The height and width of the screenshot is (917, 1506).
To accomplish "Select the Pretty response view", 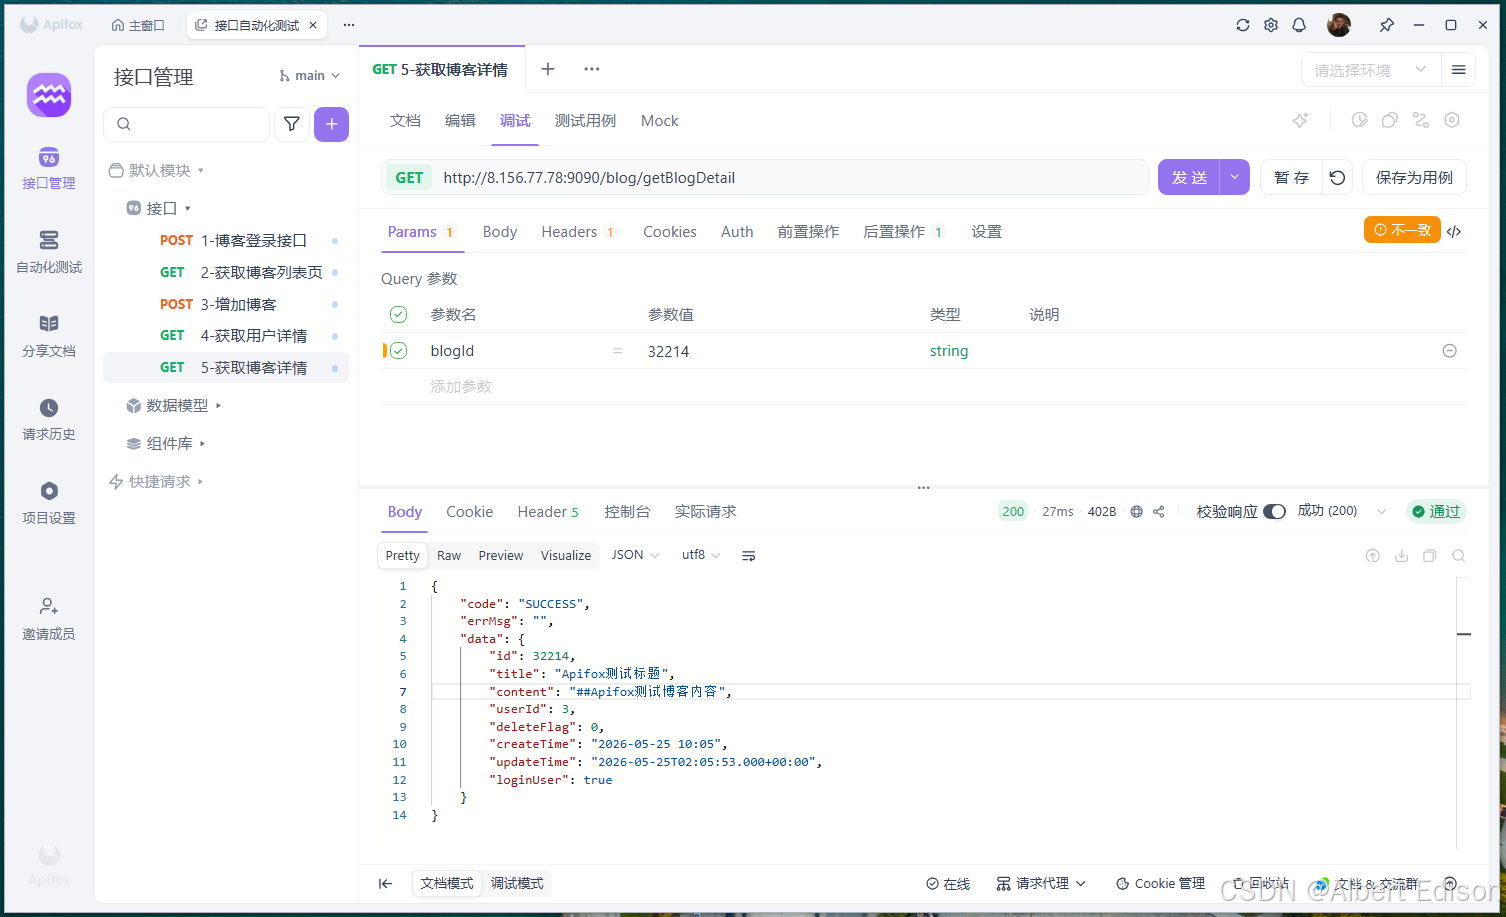I will click(403, 556).
